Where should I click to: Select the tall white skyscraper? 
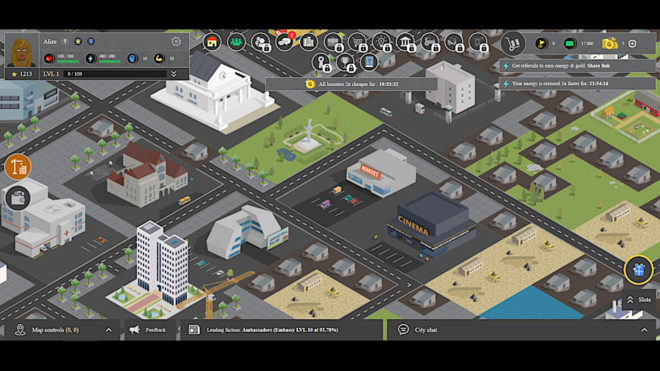162,263
